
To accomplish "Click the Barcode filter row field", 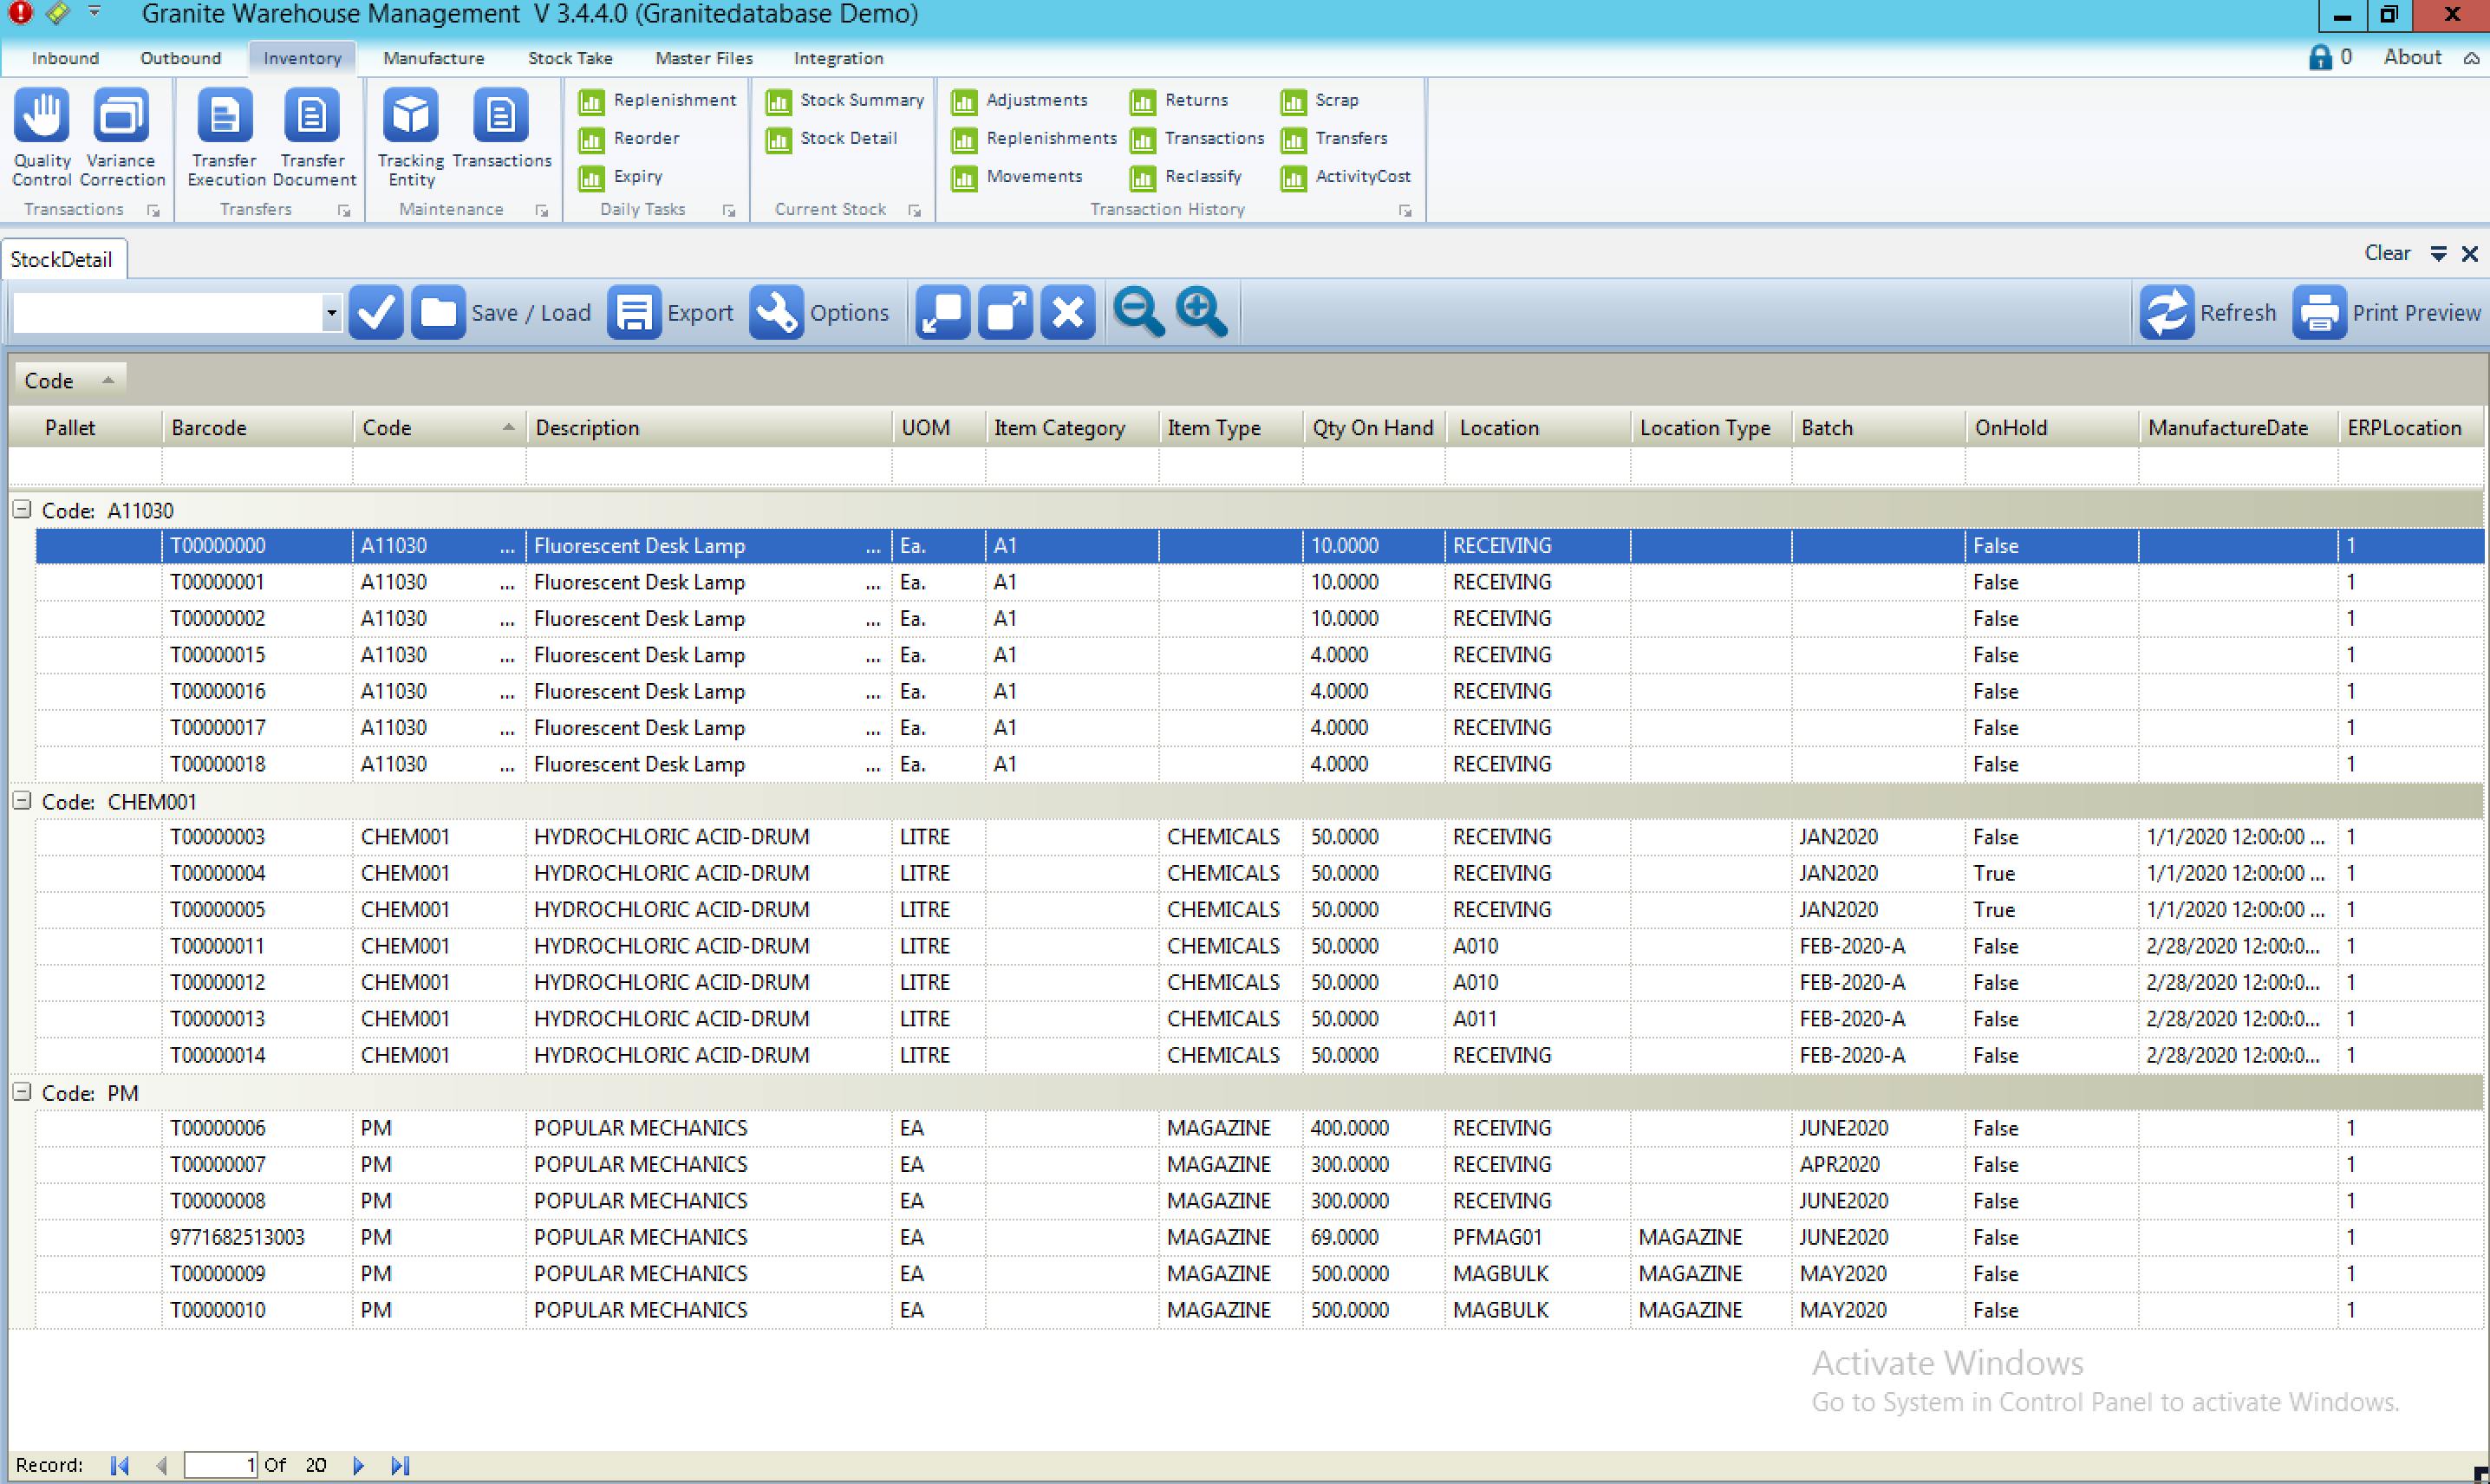I will click(x=257, y=467).
